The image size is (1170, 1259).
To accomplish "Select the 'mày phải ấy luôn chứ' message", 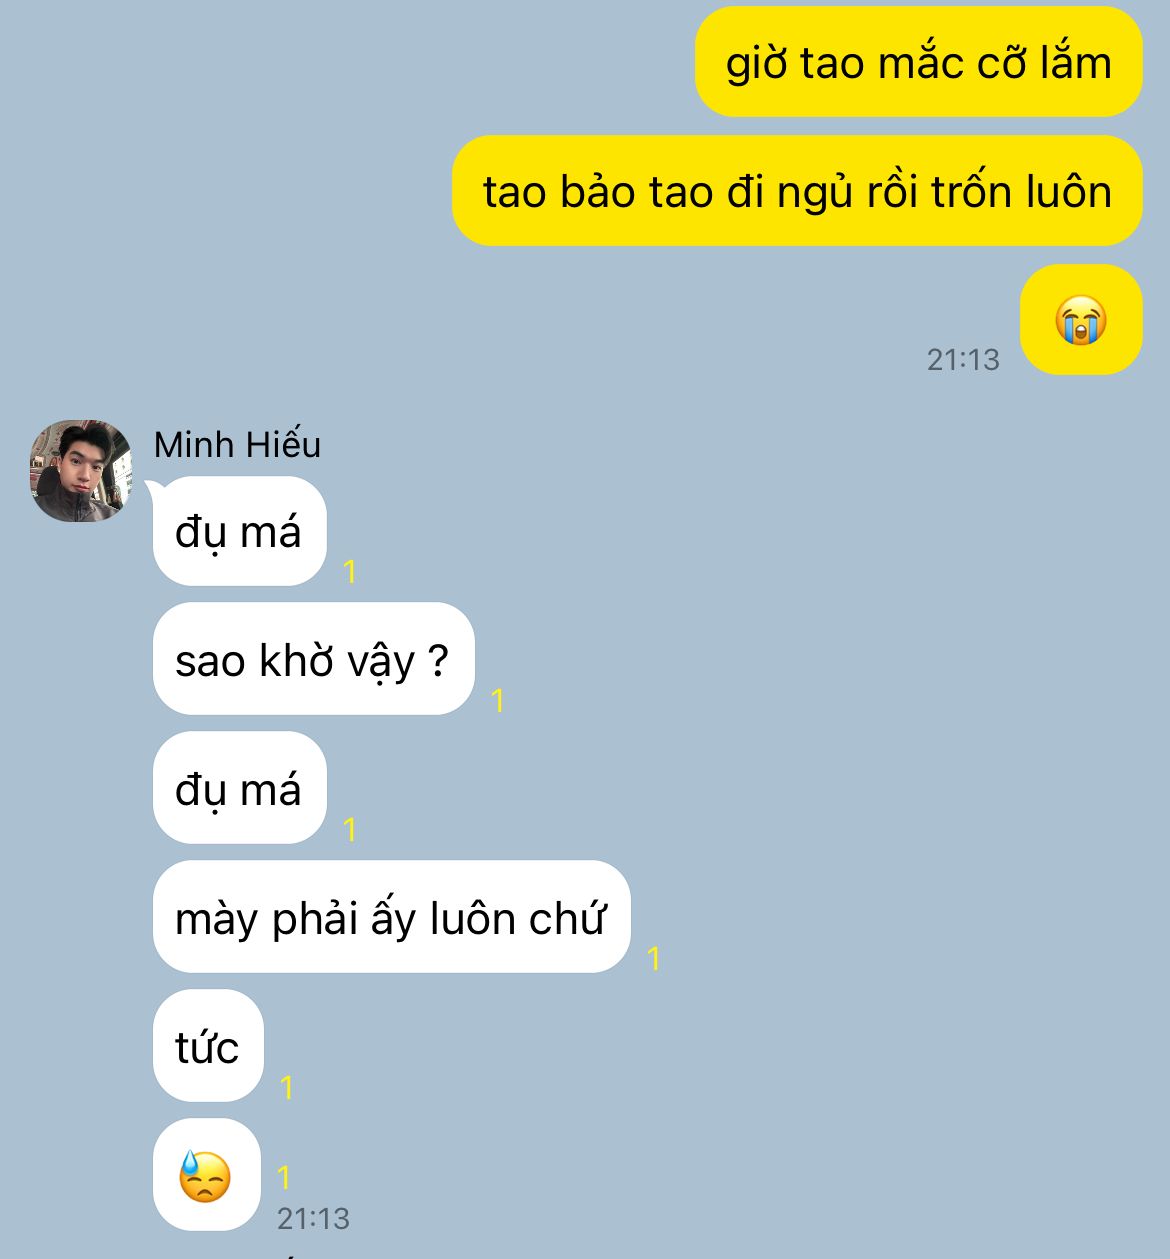I will click(391, 917).
